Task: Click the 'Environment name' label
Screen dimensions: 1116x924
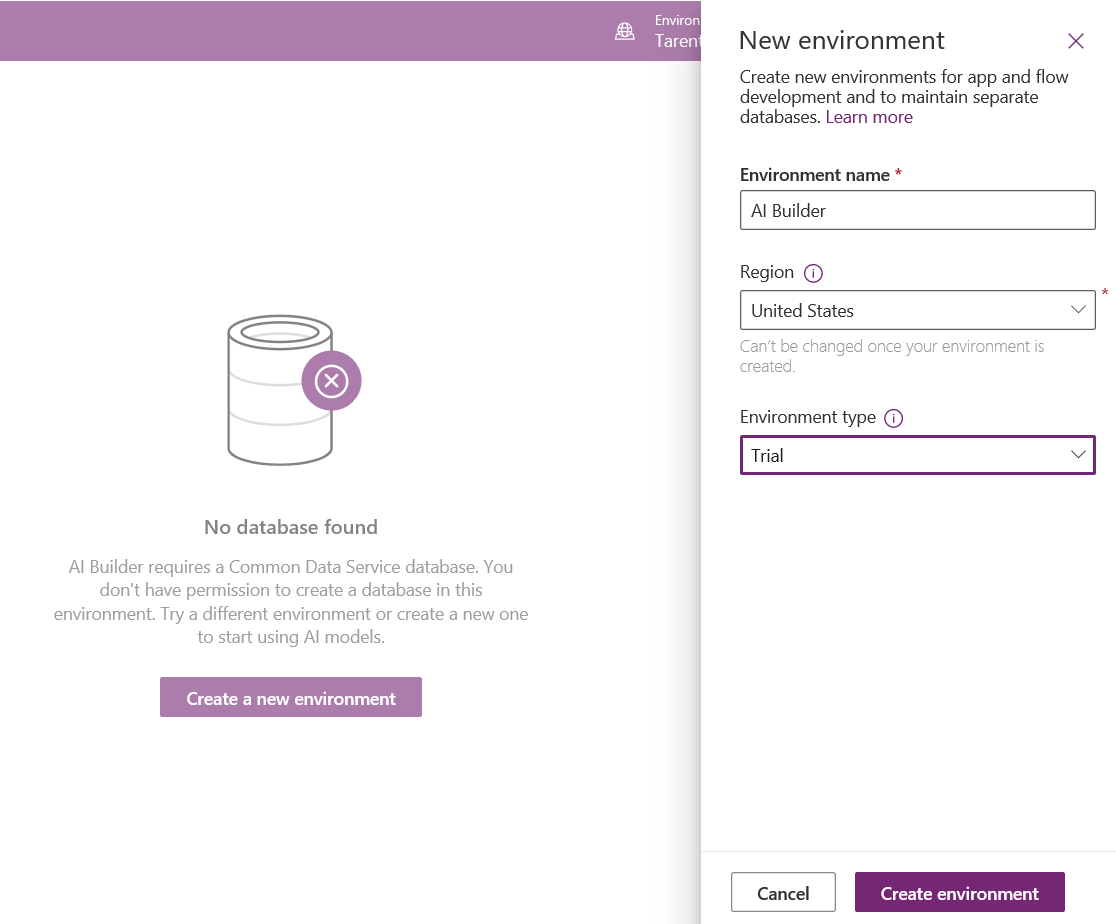Action: 815,175
